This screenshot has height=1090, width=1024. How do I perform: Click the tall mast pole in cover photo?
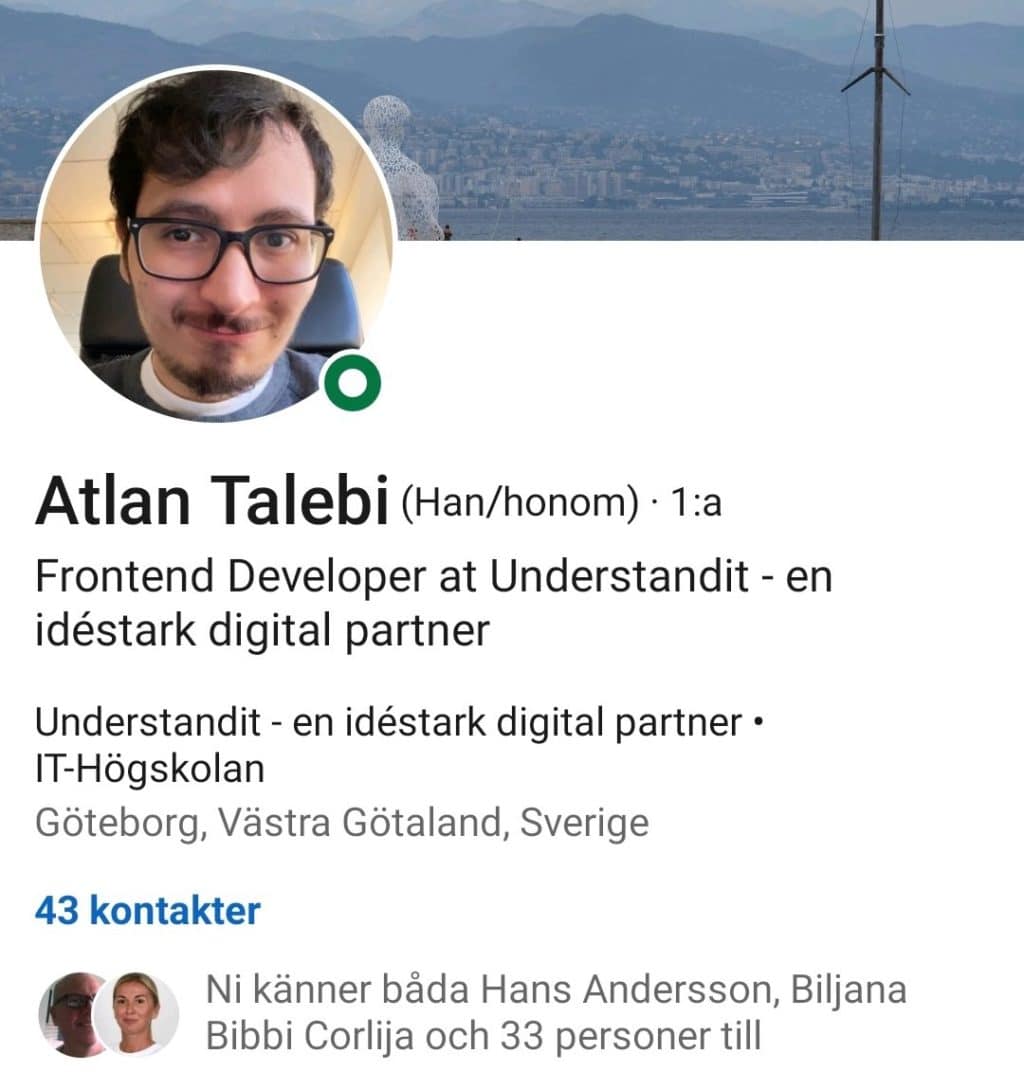click(x=877, y=120)
